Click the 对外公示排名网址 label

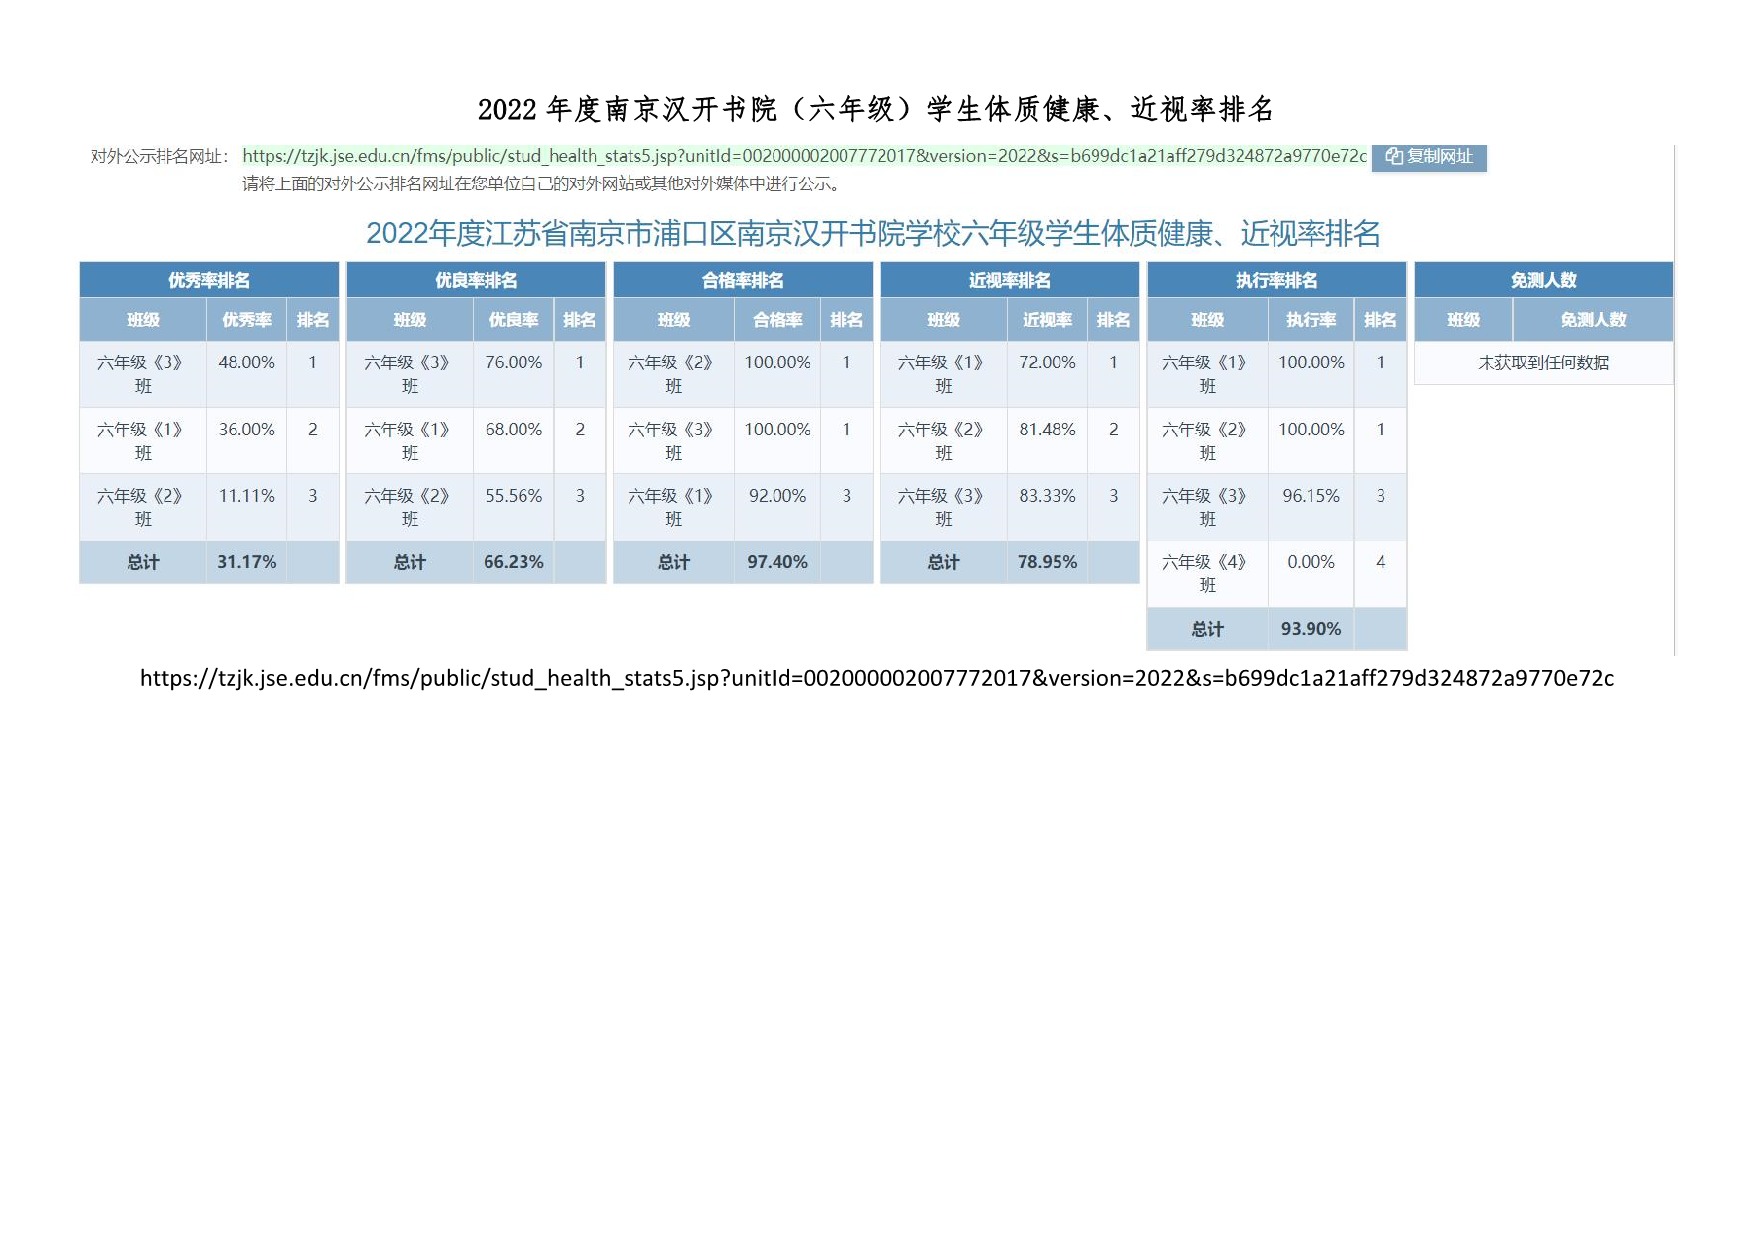pos(160,156)
